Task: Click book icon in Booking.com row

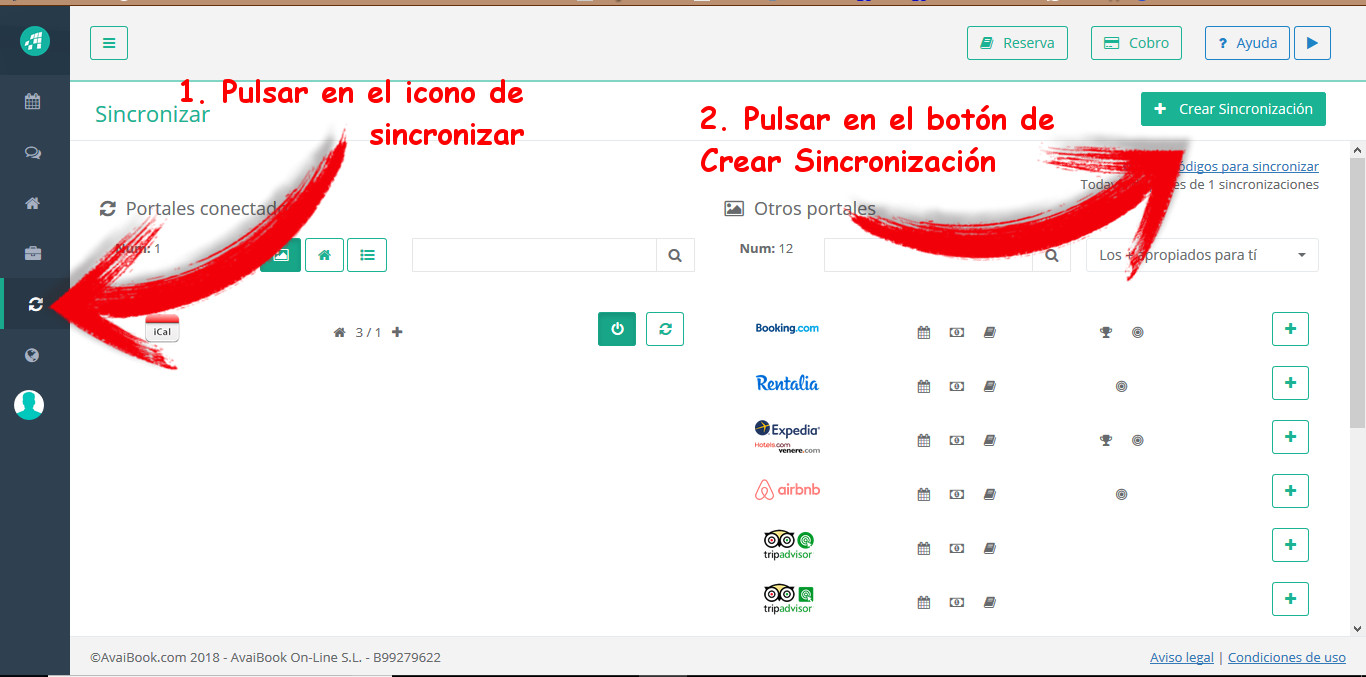Action: (x=990, y=332)
